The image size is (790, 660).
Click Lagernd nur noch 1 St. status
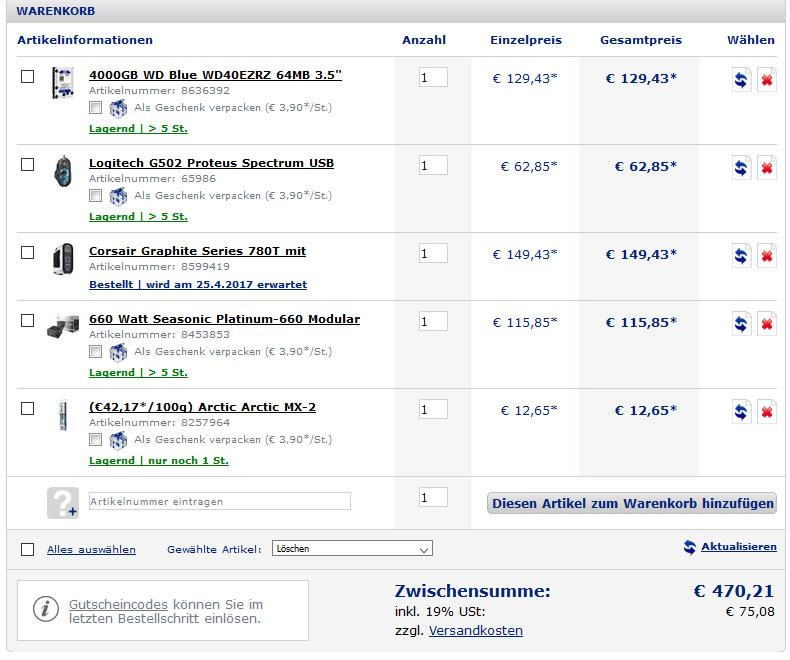tap(159, 460)
